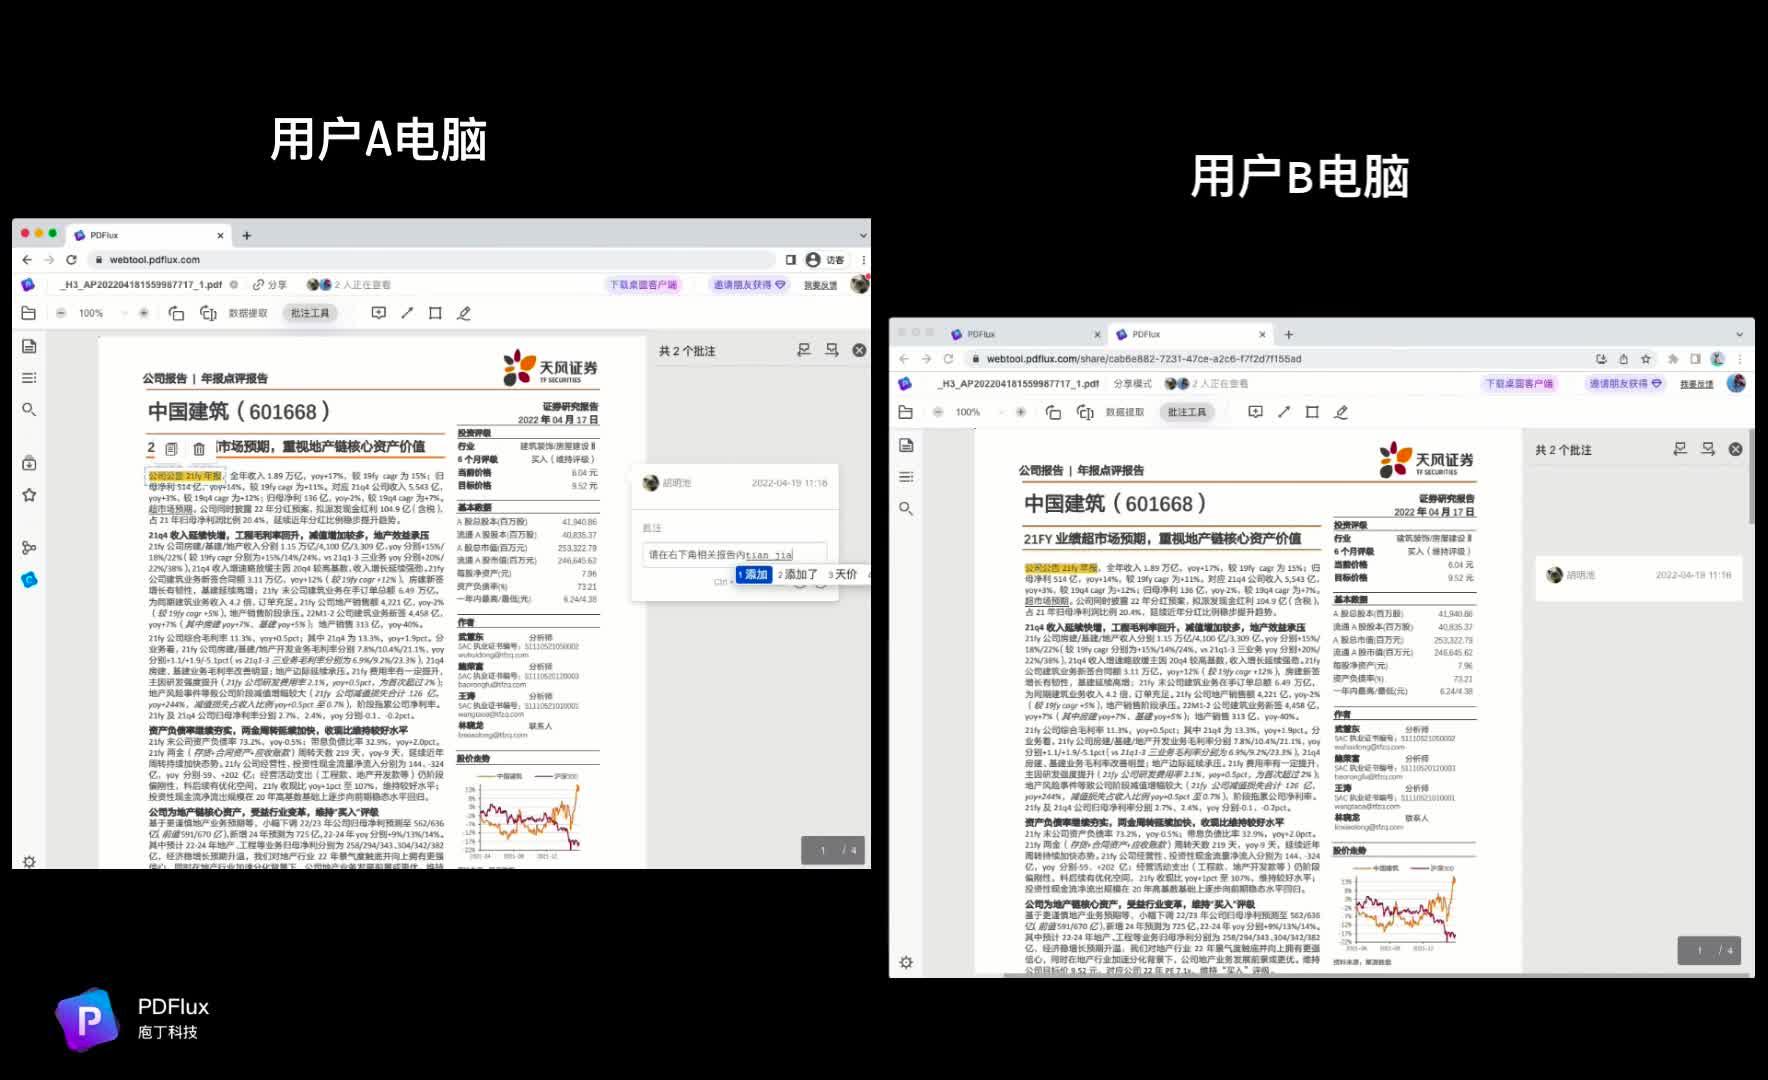Open the page thumbnails panel icon
Screen dimensions: 1768x1080
tap(28, 347)
